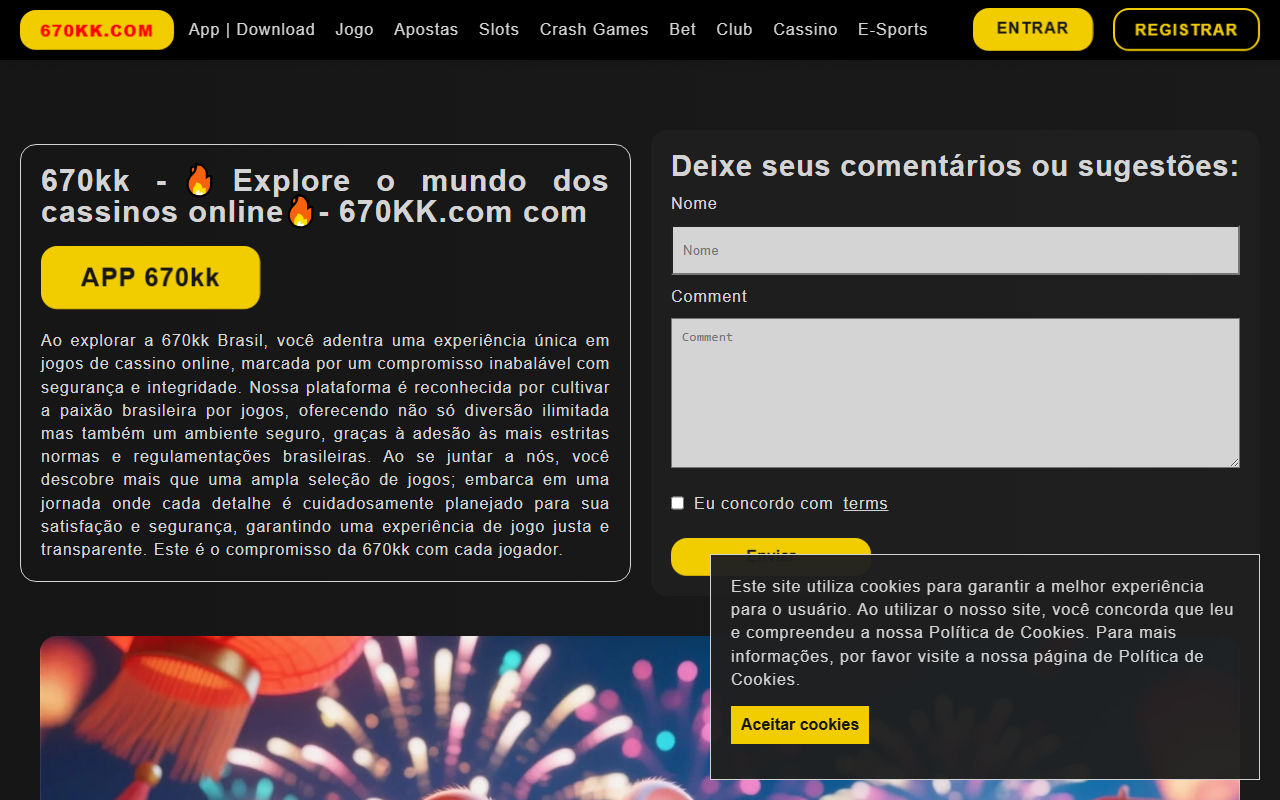Screen dimensions: 1280x800
Task: Open Crash Games from the navigation
Action: (594, 30)
